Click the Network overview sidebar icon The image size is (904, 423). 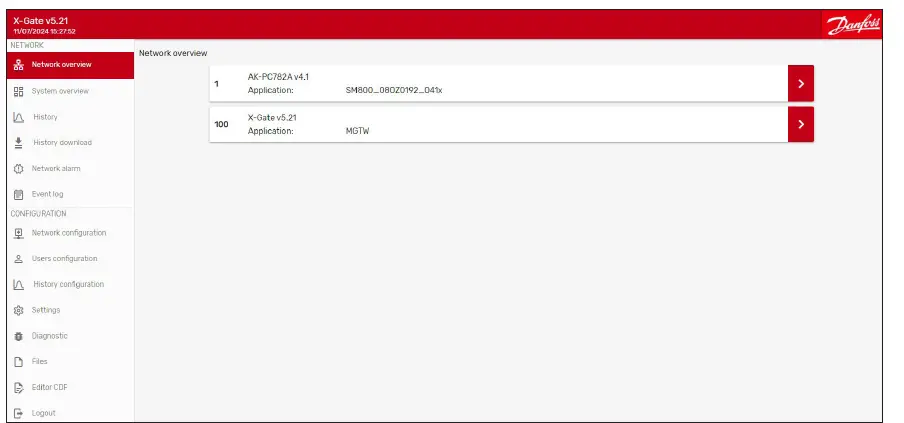(18, 65)
